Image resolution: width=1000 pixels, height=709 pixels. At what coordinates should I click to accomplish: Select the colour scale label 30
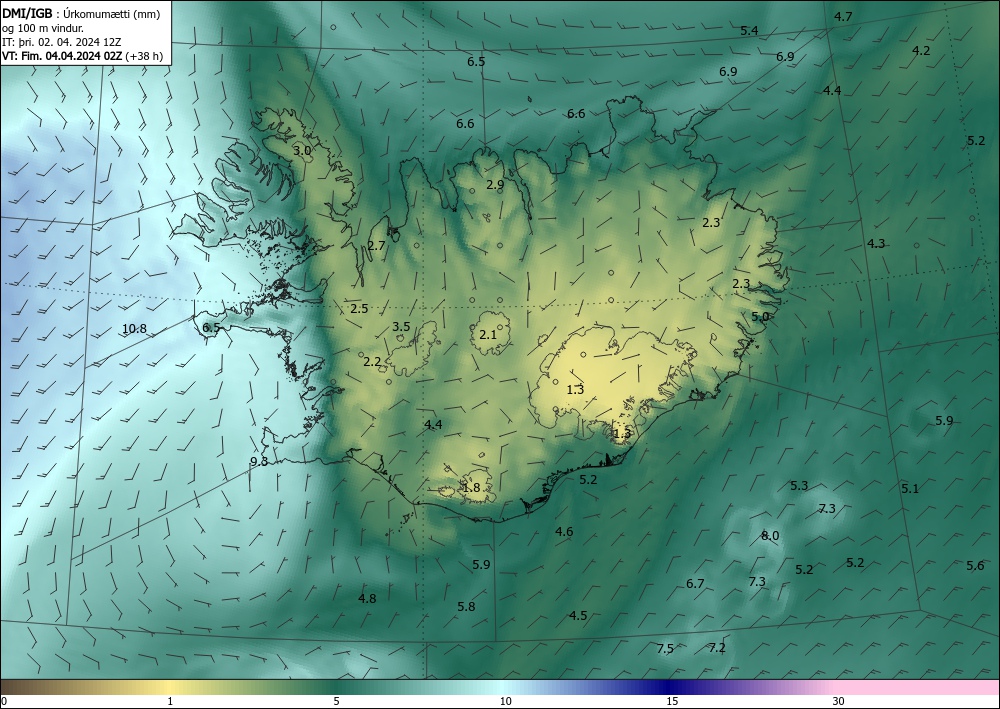coord(839,701)
